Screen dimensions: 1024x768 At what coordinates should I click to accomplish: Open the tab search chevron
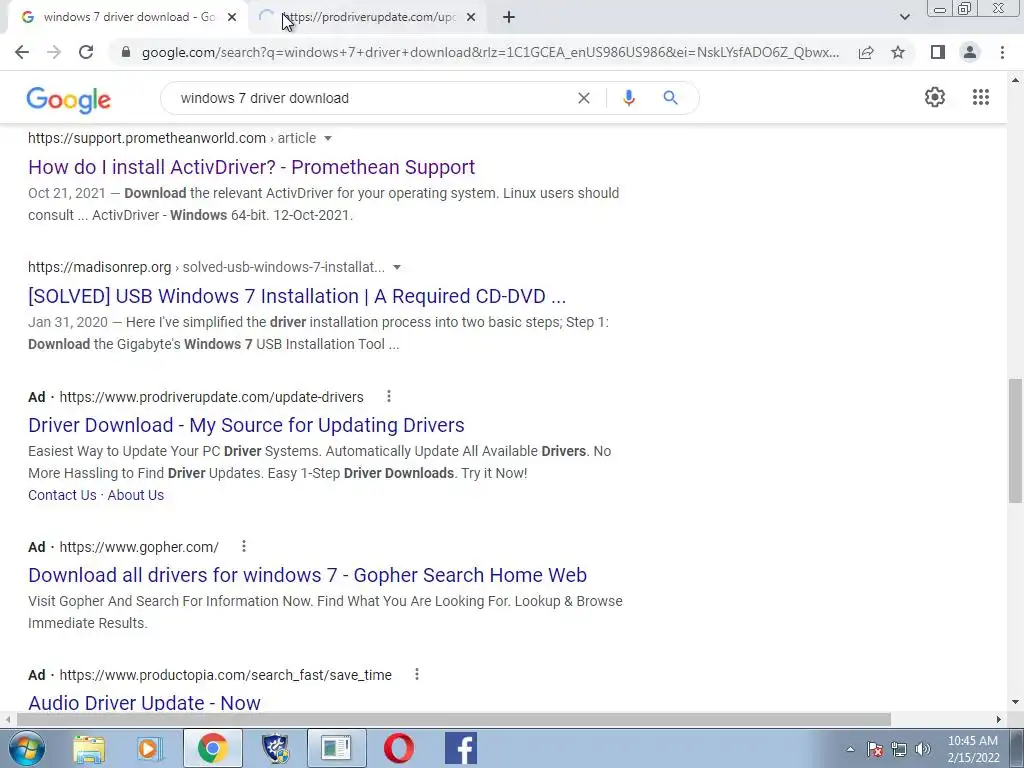(904, 18)
